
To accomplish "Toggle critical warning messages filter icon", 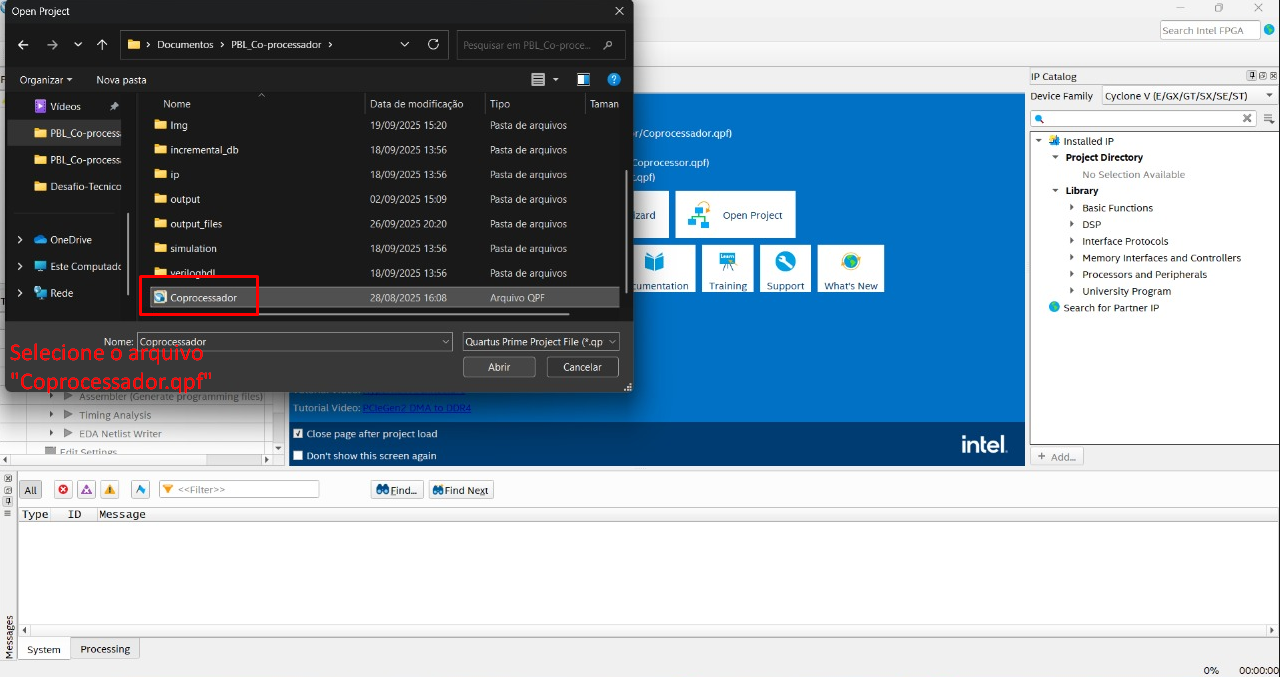I will coord(87,490).
